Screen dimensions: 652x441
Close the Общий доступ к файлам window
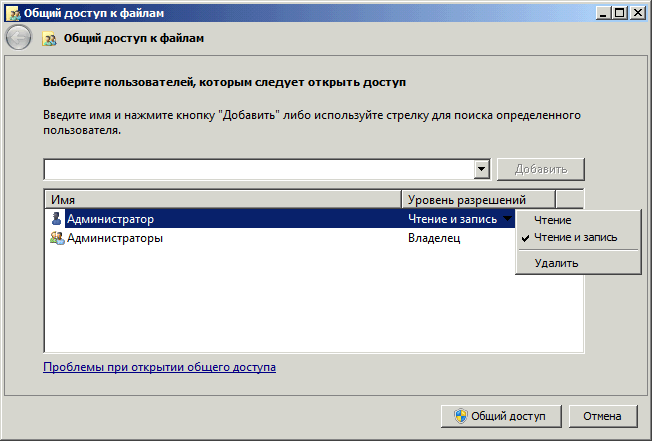pyautogui.click(x=637, y=13)
